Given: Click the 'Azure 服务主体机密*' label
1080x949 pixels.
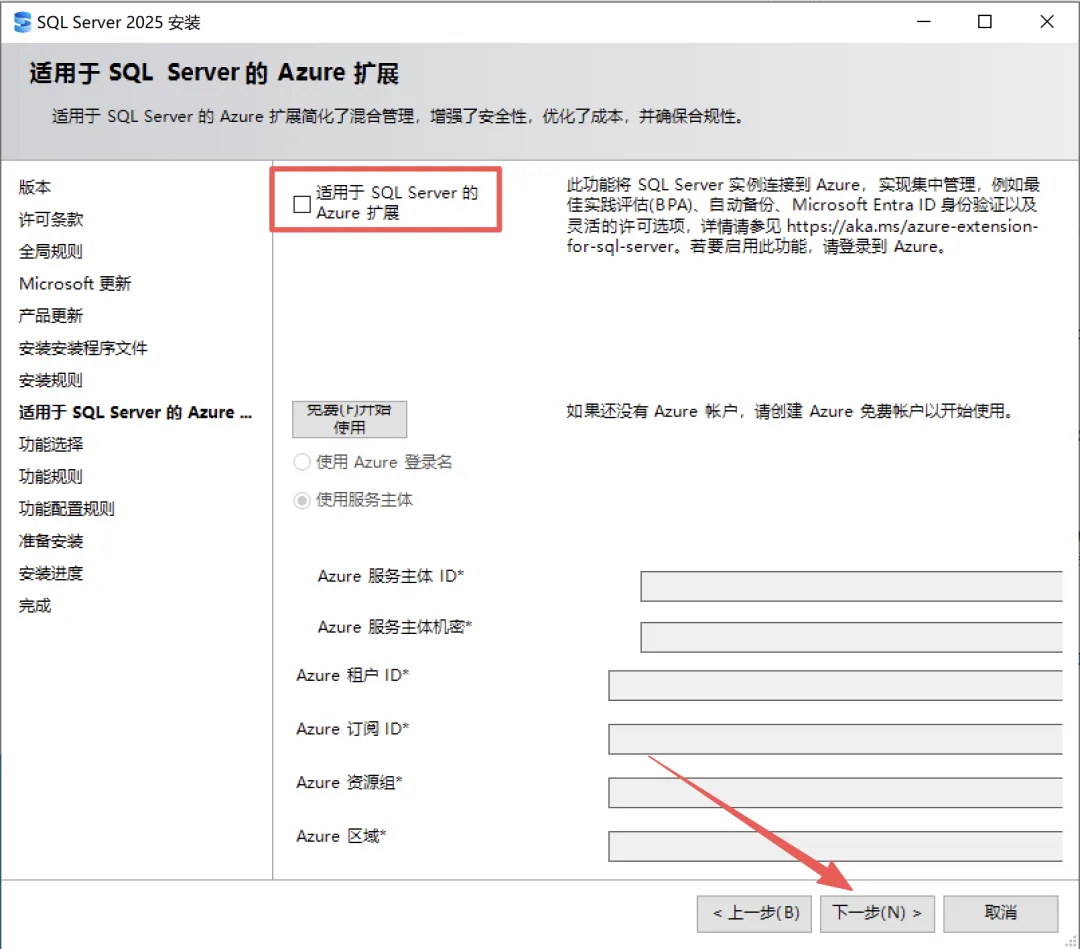Looking at the screenshot, I should (x=394, y=627).
